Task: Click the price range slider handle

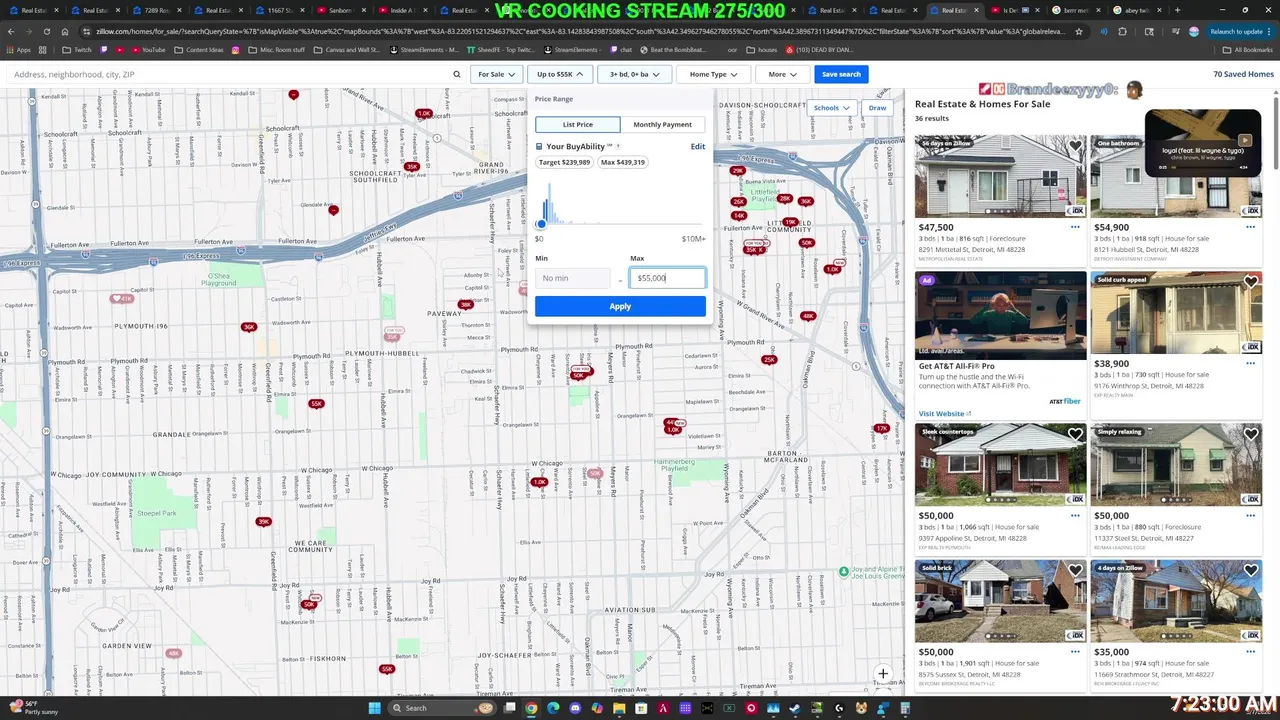Action: [541, 224]
